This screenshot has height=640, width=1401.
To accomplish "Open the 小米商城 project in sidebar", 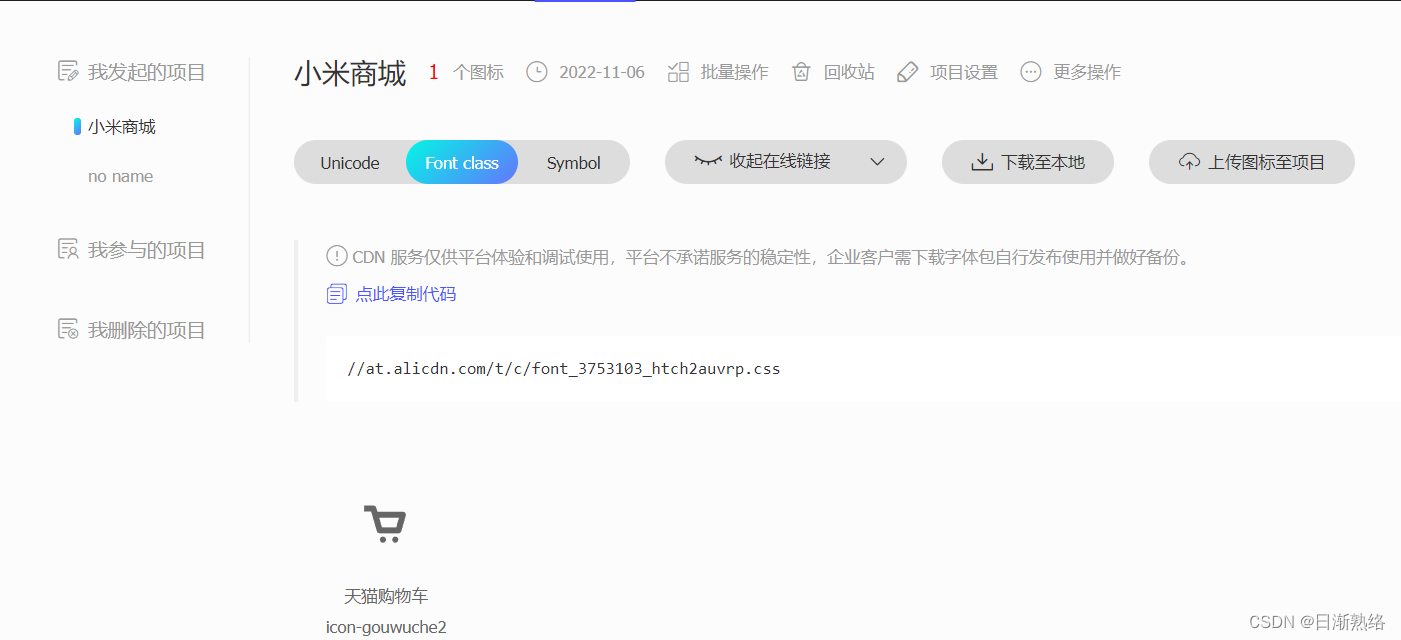I will coord(122,127).
